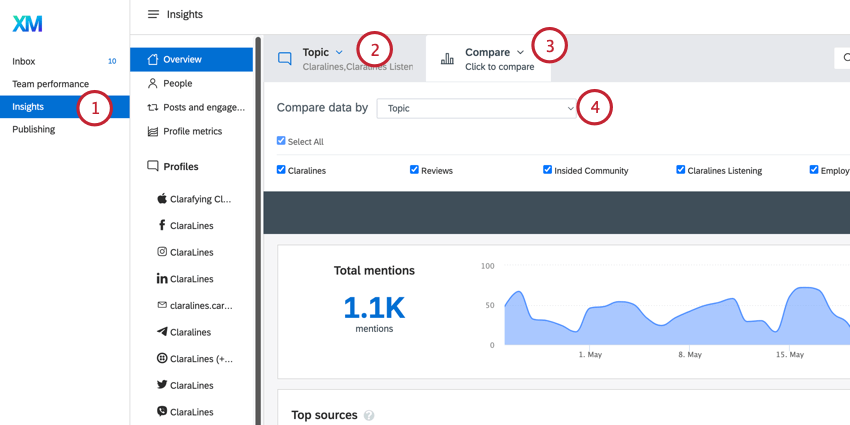Screen dimensions: 850x425
Task: Click the Total mentions area chart
Action: (x=677, y=316)
